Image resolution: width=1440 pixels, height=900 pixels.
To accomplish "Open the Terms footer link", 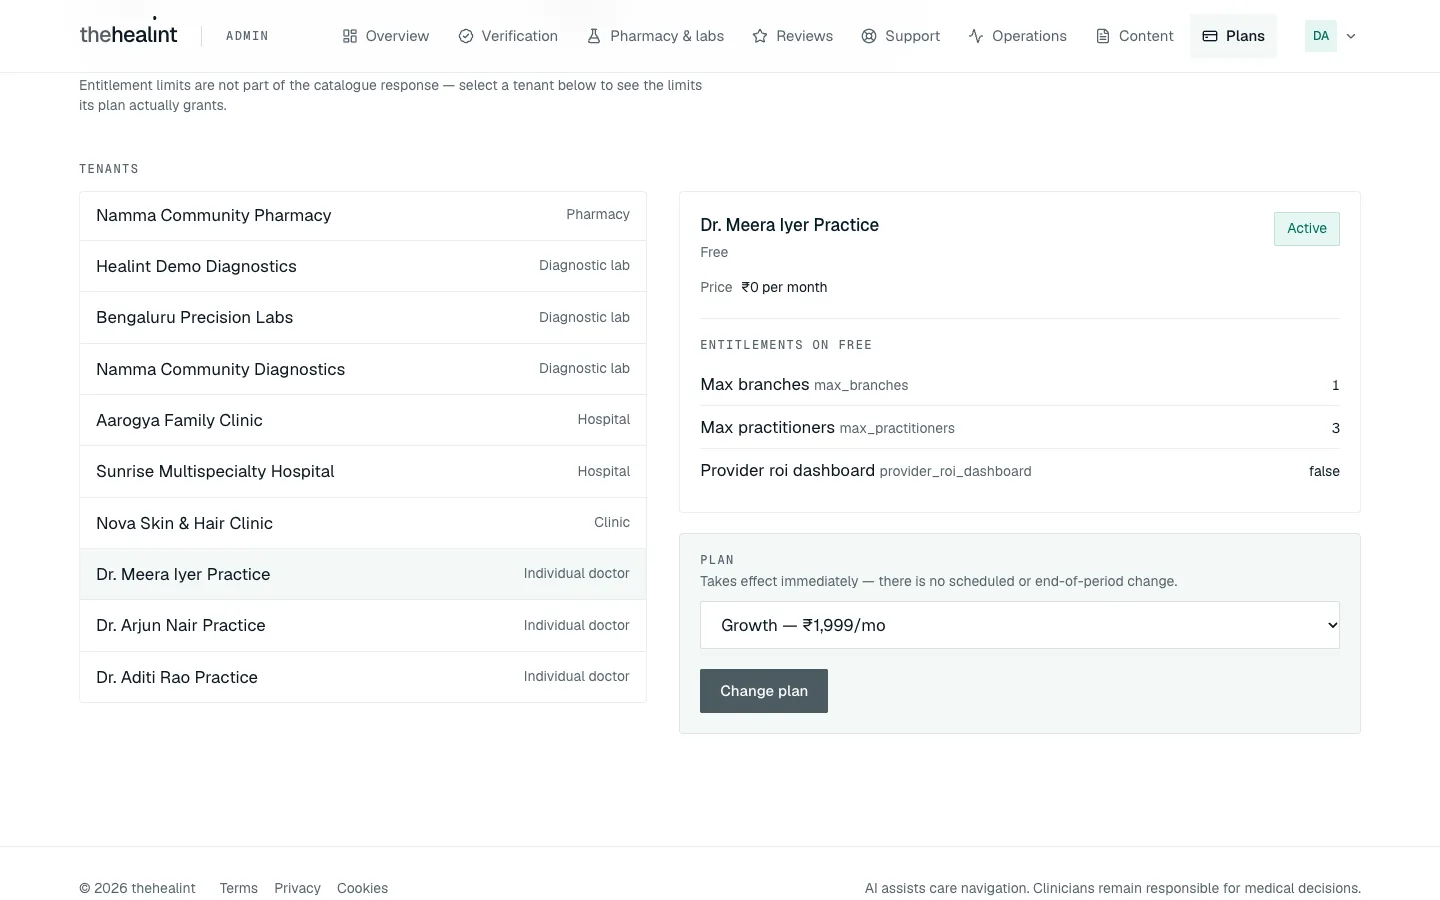I will click(239, 888).
